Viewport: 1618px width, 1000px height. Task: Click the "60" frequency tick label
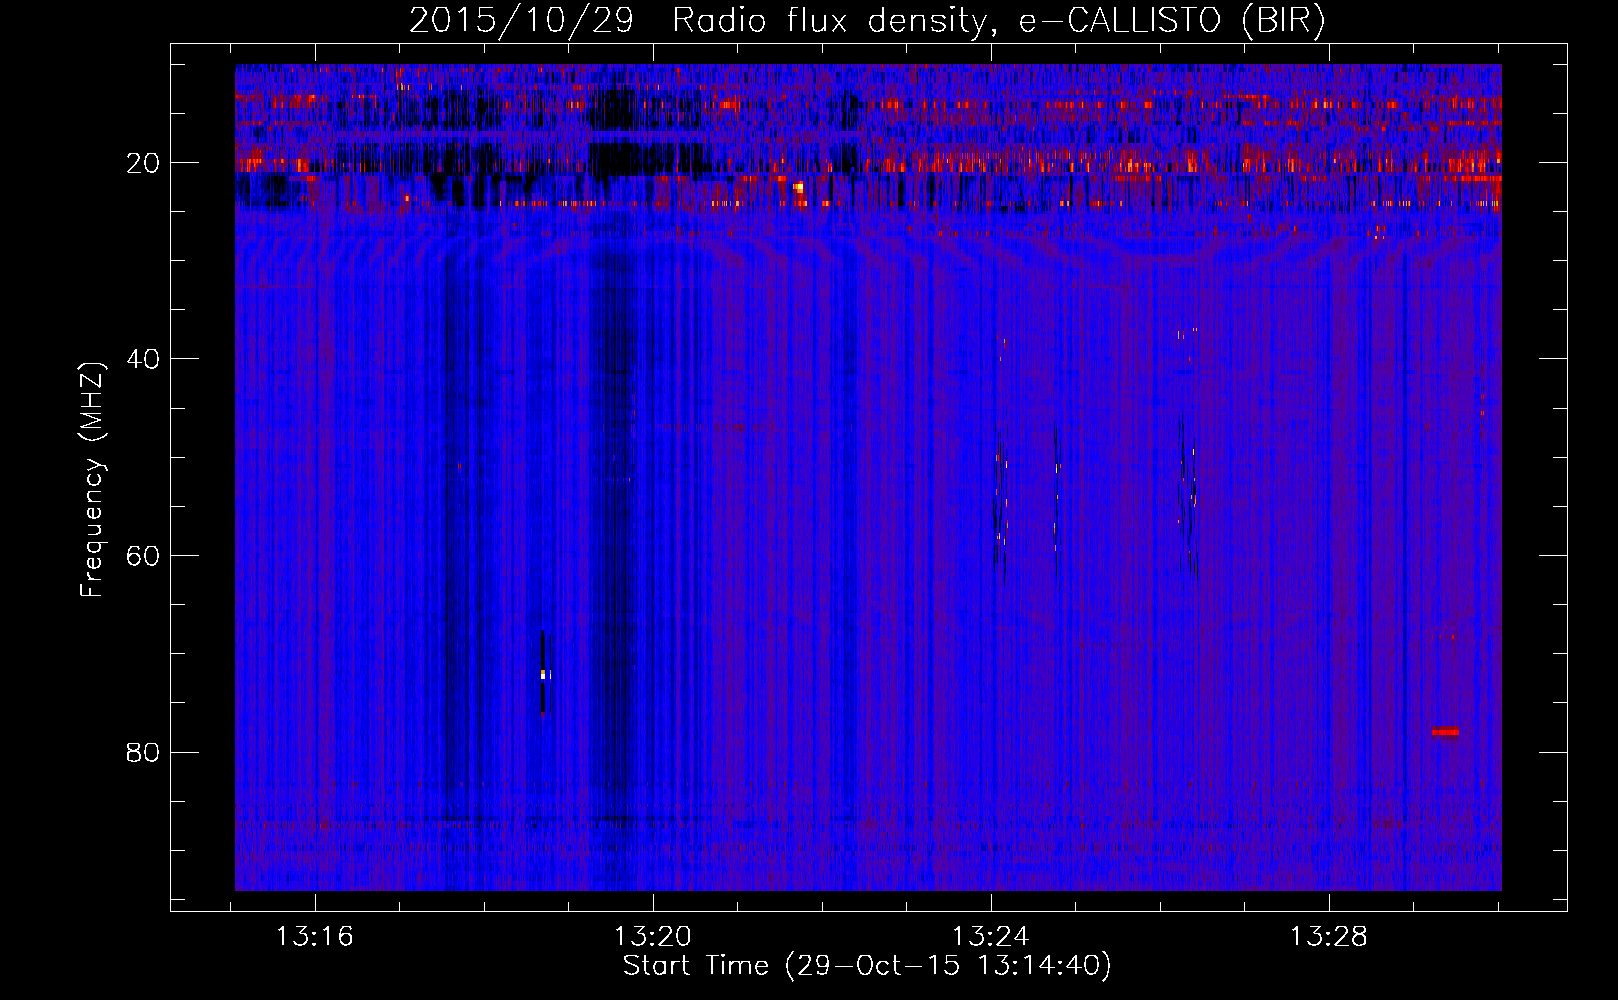[143, 556]
